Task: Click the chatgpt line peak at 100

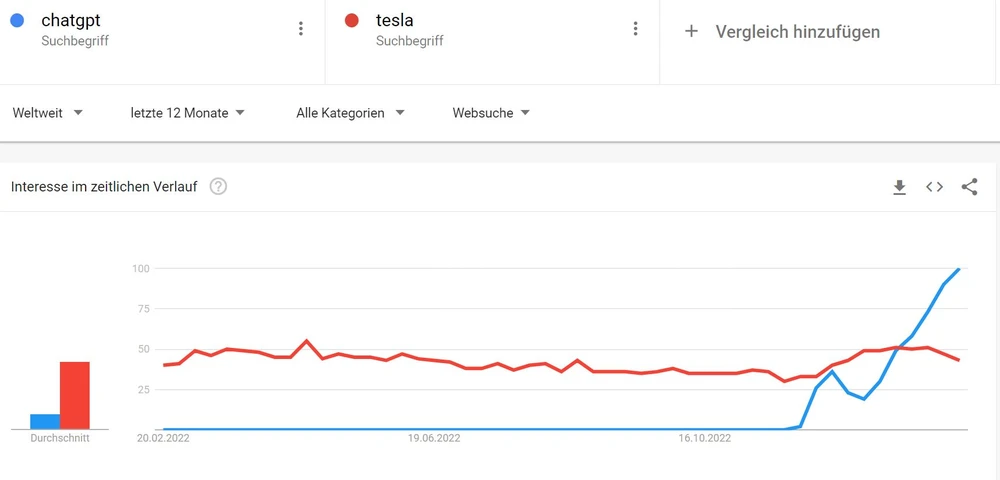Action: tap(959, 268)
